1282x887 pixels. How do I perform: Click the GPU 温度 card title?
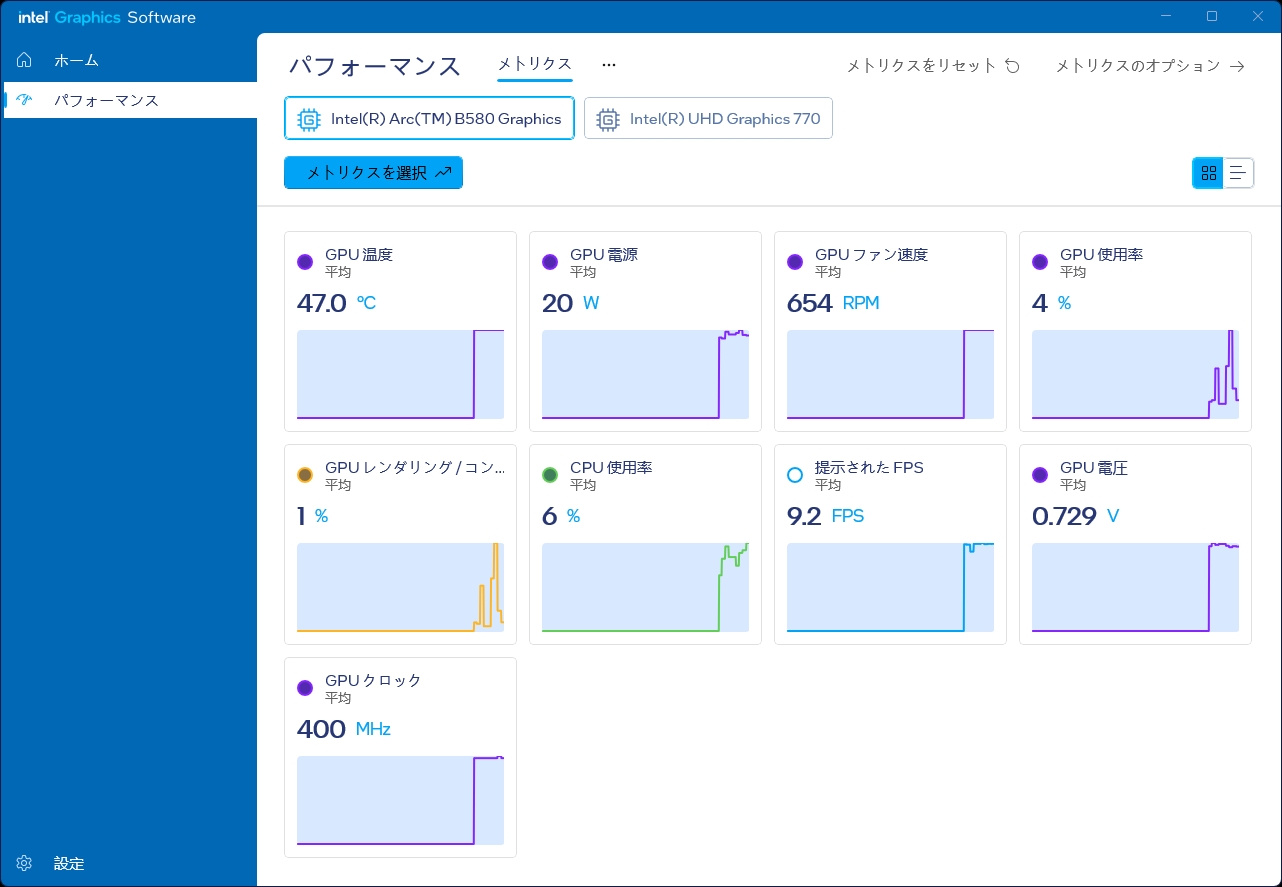click(x=359, y=255)
